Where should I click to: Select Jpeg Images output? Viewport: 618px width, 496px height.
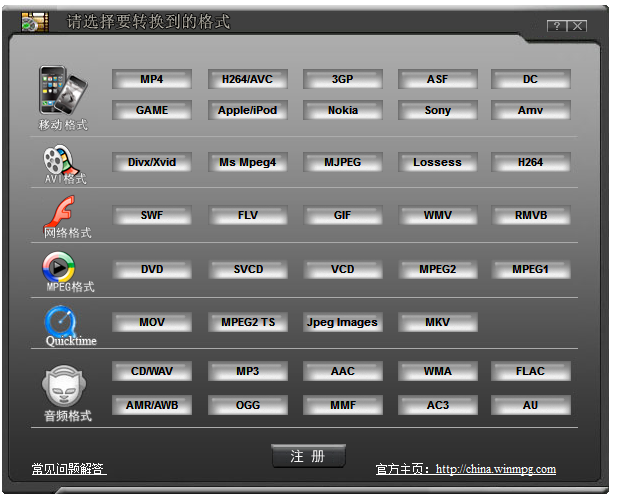click(x=343, y=322)
